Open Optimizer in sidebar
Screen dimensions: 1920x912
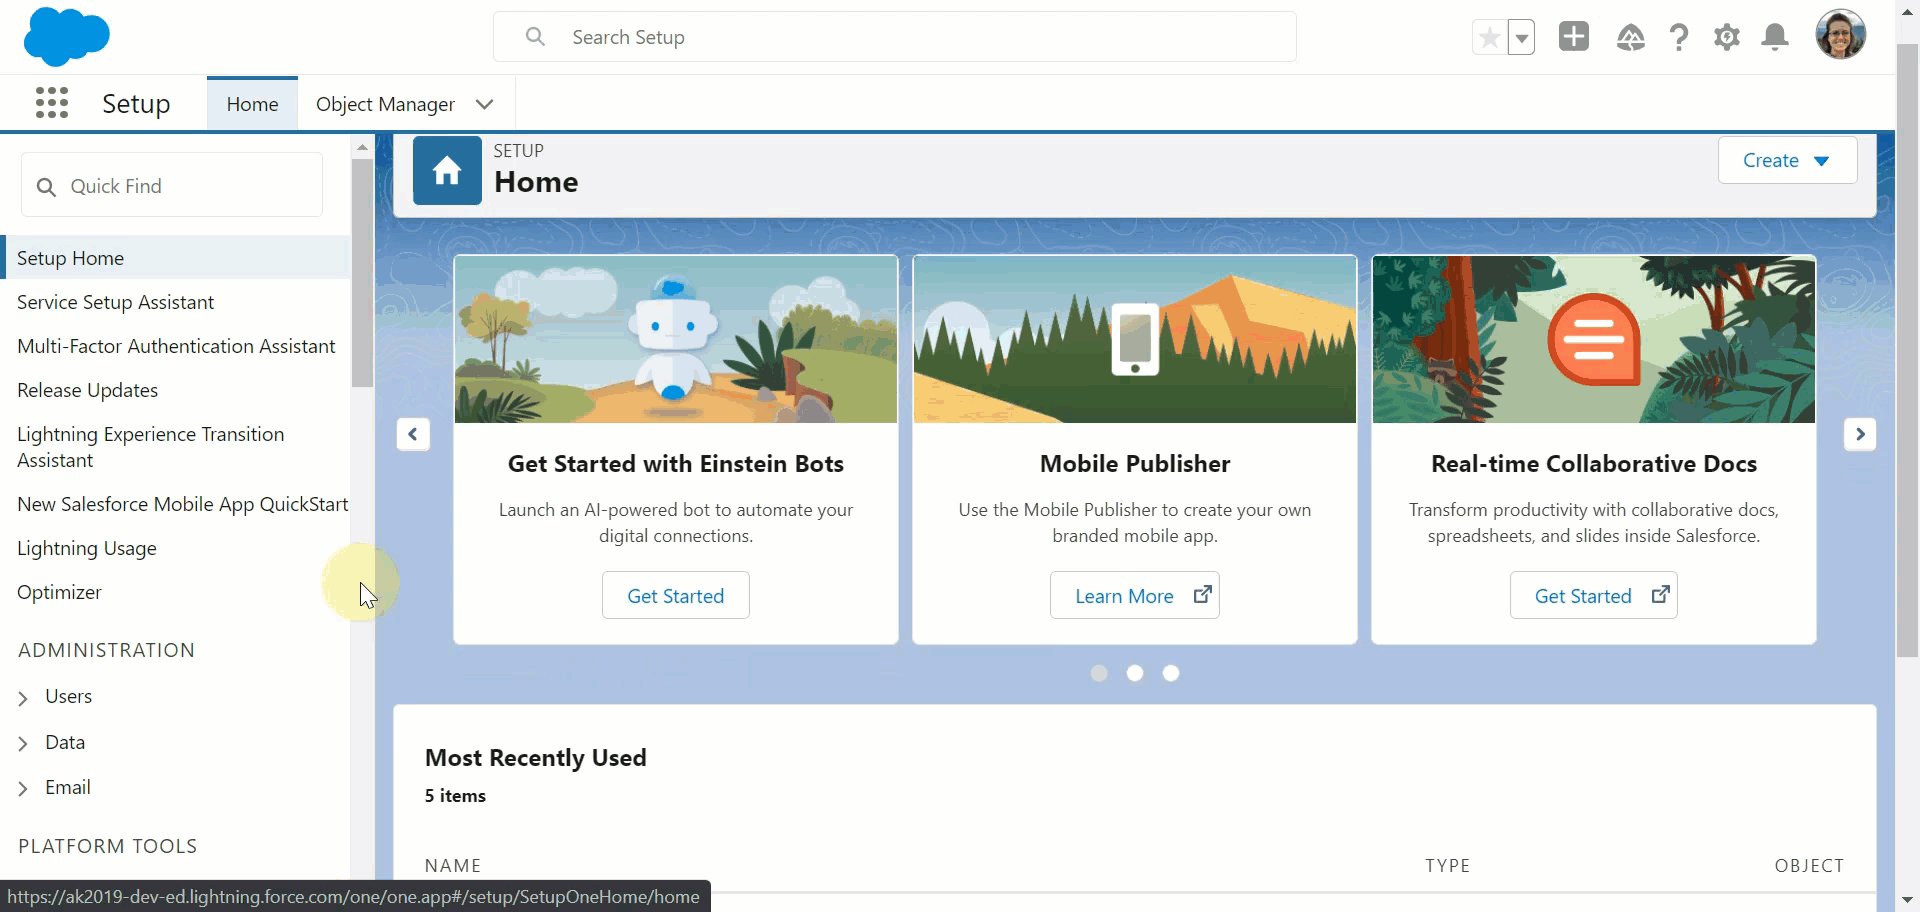coord(59,592)
